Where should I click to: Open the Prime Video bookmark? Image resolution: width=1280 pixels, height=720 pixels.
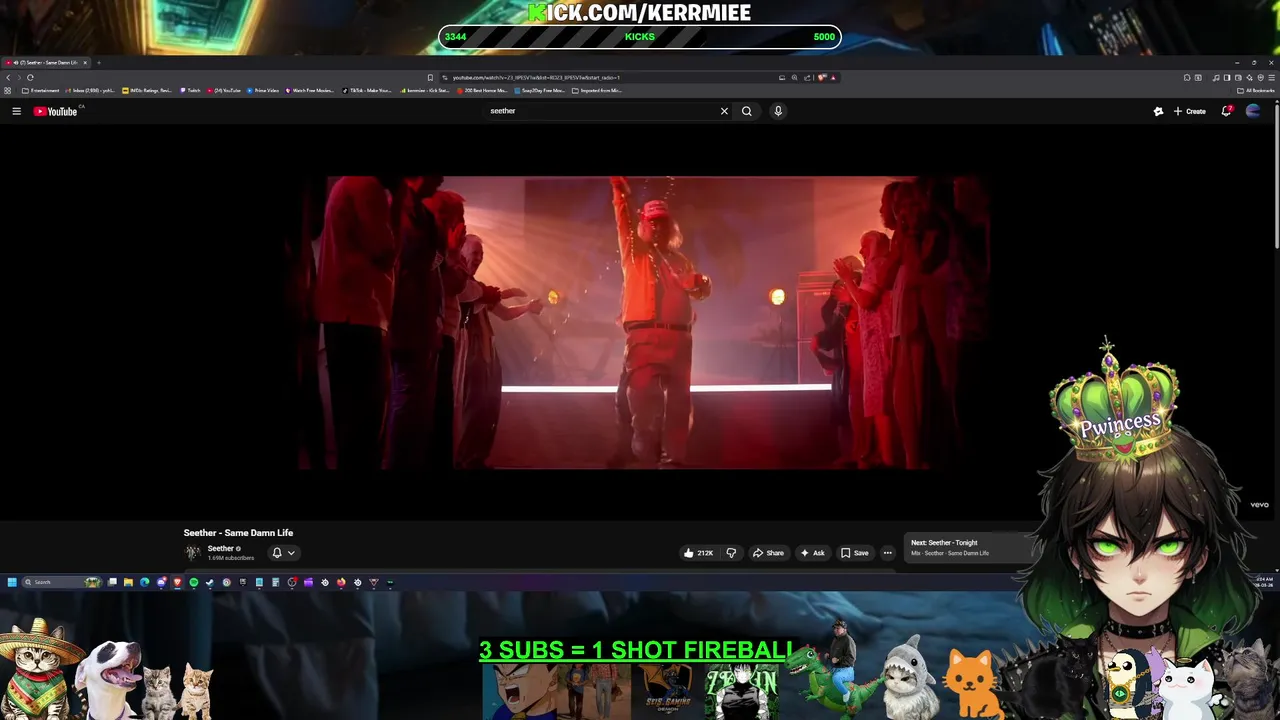point(263,90)
